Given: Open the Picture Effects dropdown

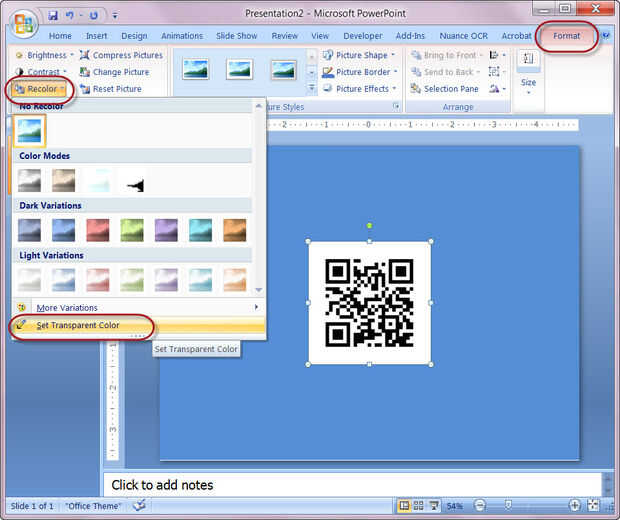Looking at the screenshot, I should 359,89.
